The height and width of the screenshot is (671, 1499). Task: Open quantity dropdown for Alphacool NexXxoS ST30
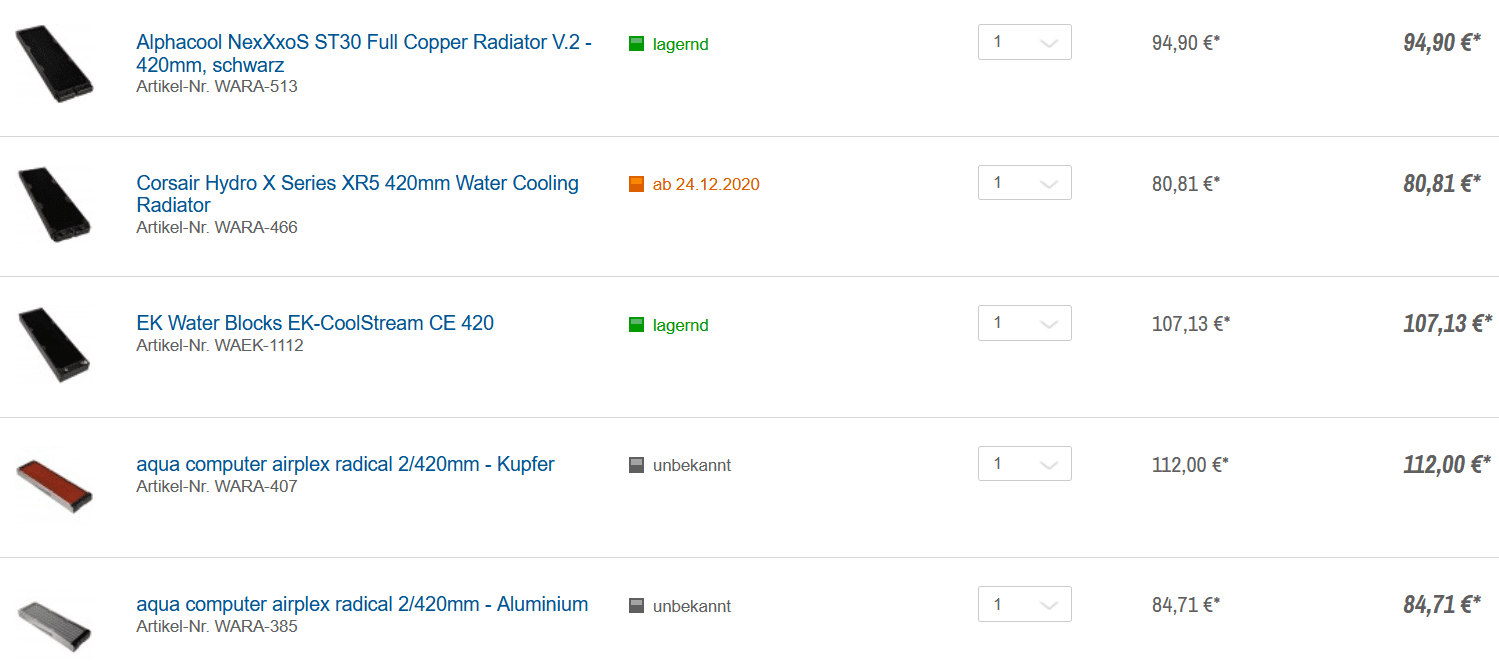pos(1024,43)
